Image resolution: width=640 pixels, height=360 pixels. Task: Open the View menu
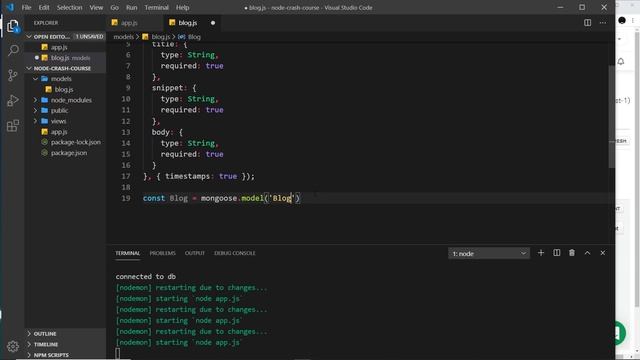tap(96, 7)
